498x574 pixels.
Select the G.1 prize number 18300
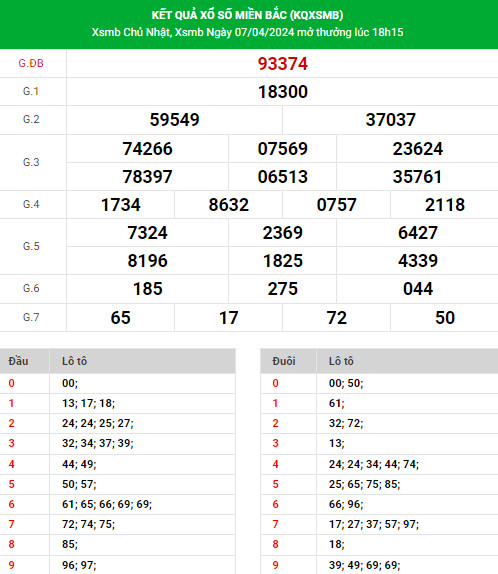[x=282, y=92]
